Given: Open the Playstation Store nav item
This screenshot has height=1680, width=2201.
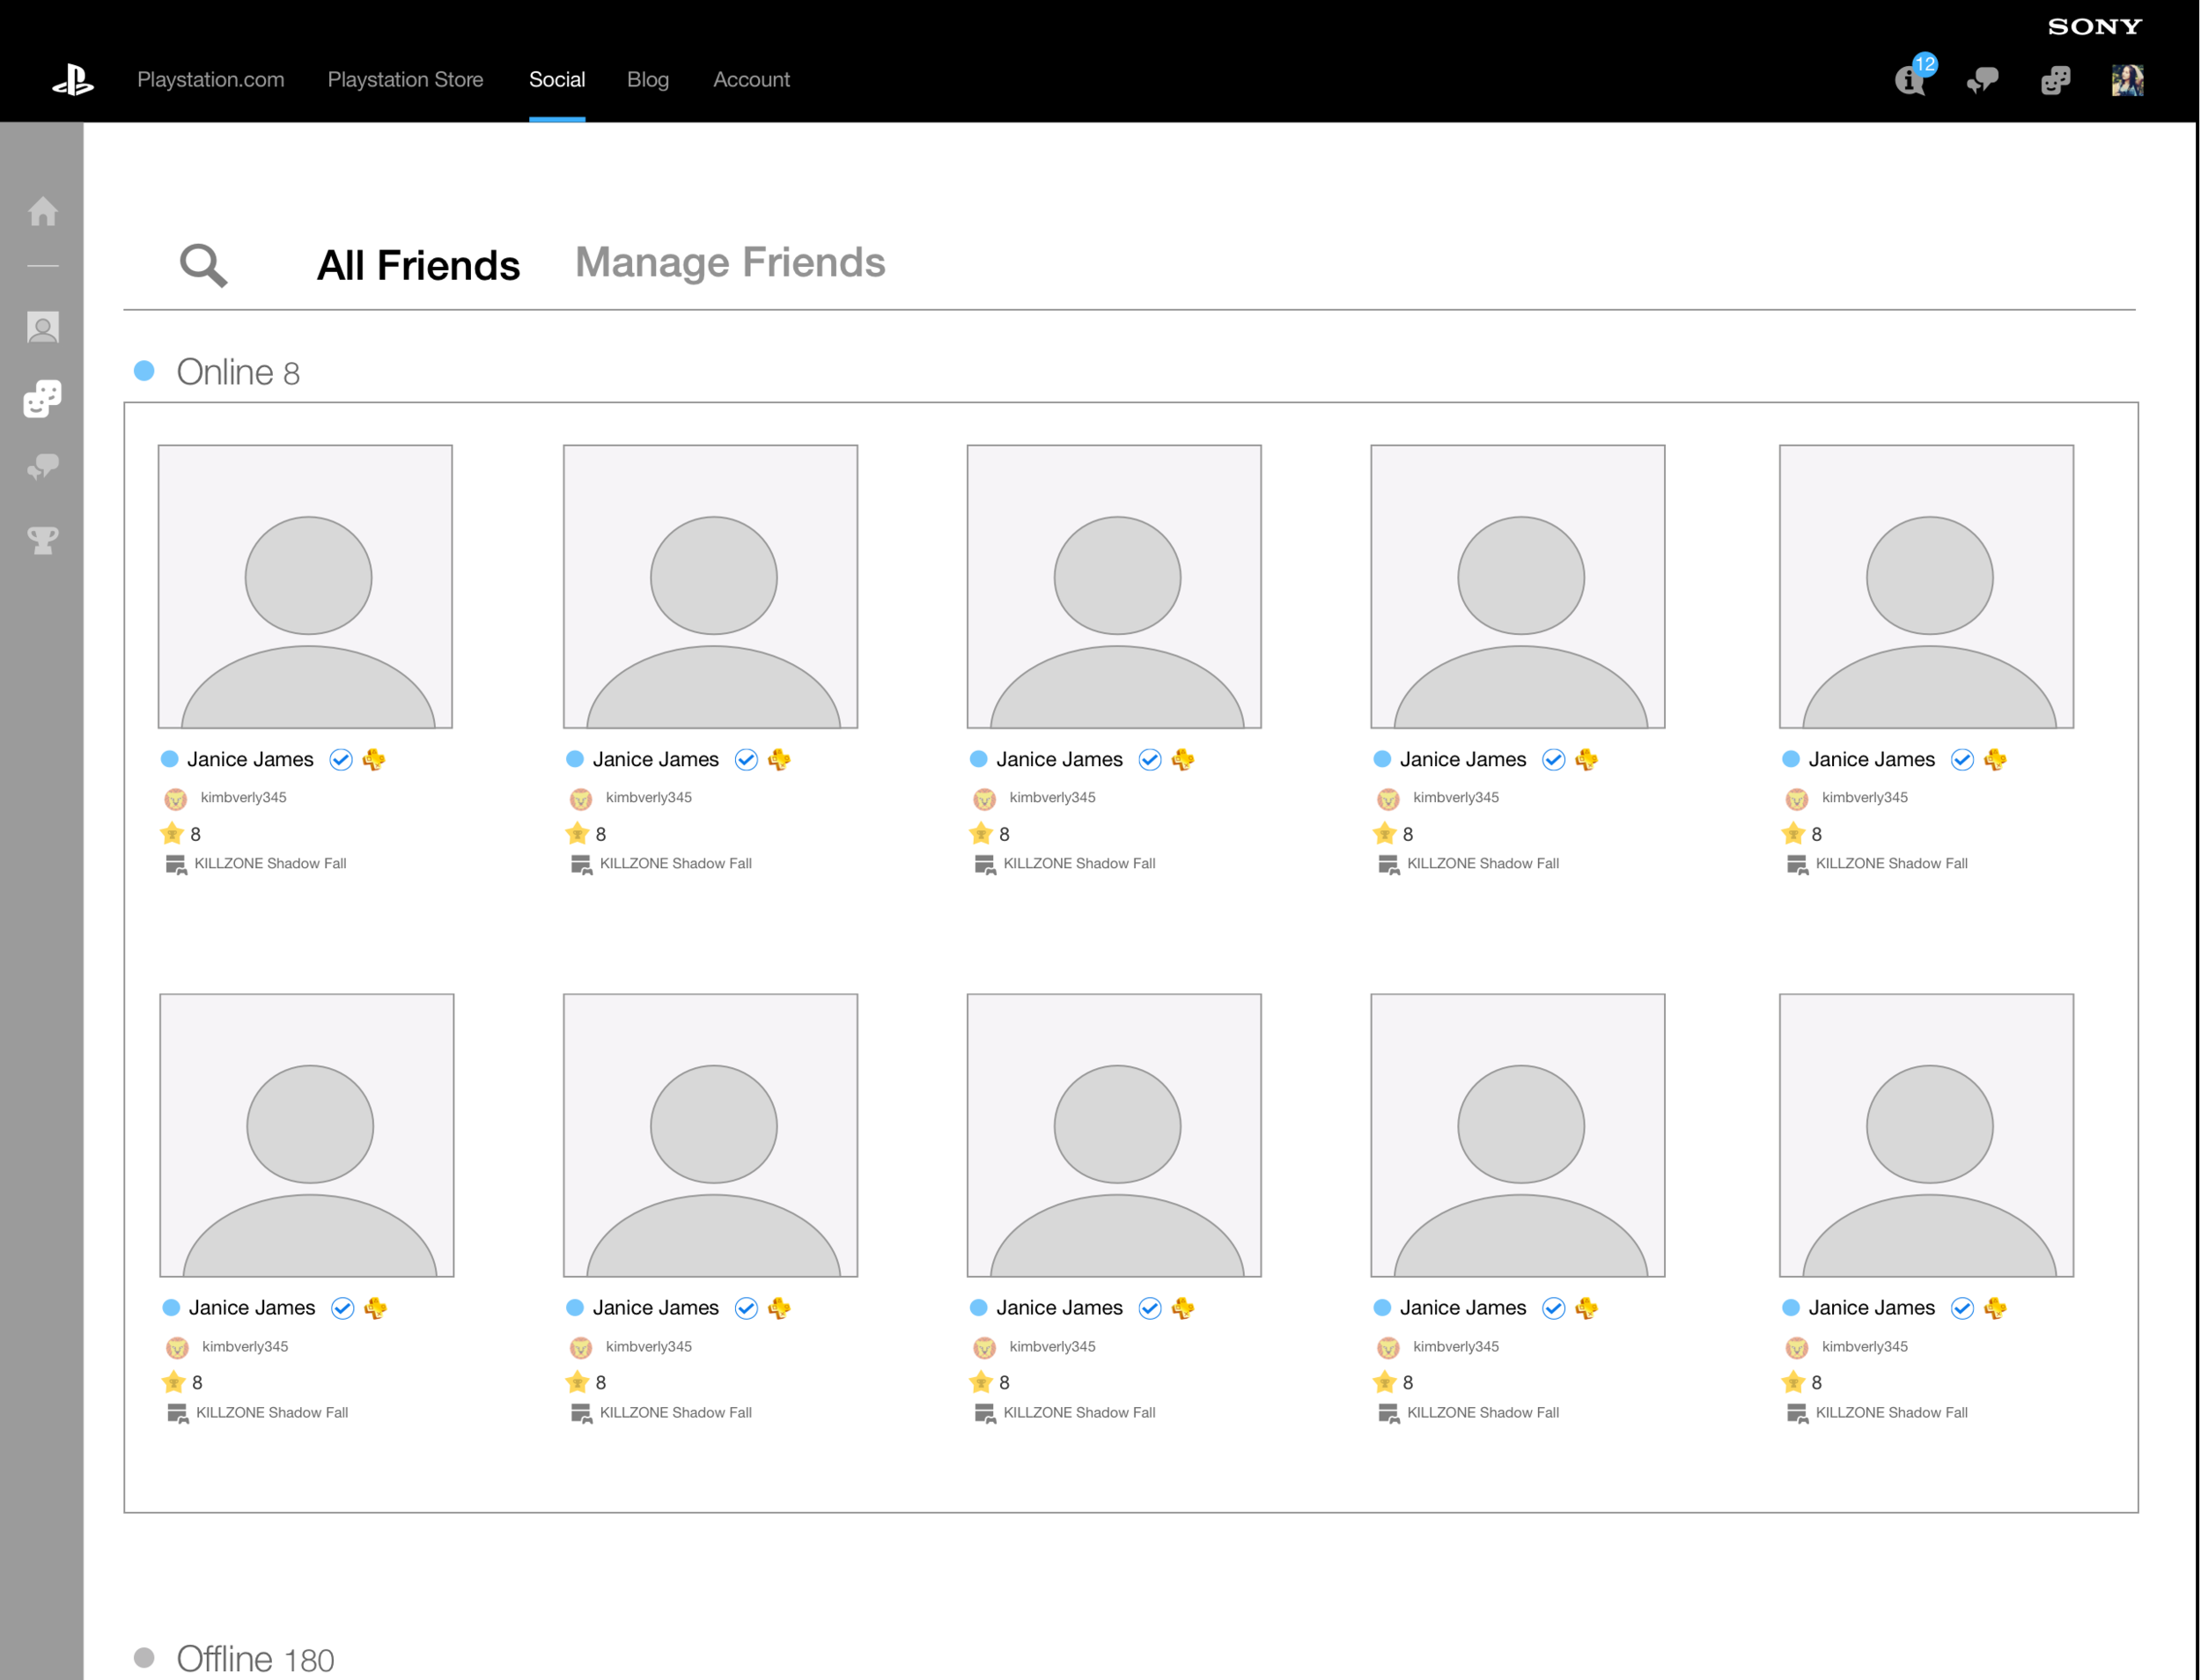Looking at the screenshot, I should tap(405, 80).
